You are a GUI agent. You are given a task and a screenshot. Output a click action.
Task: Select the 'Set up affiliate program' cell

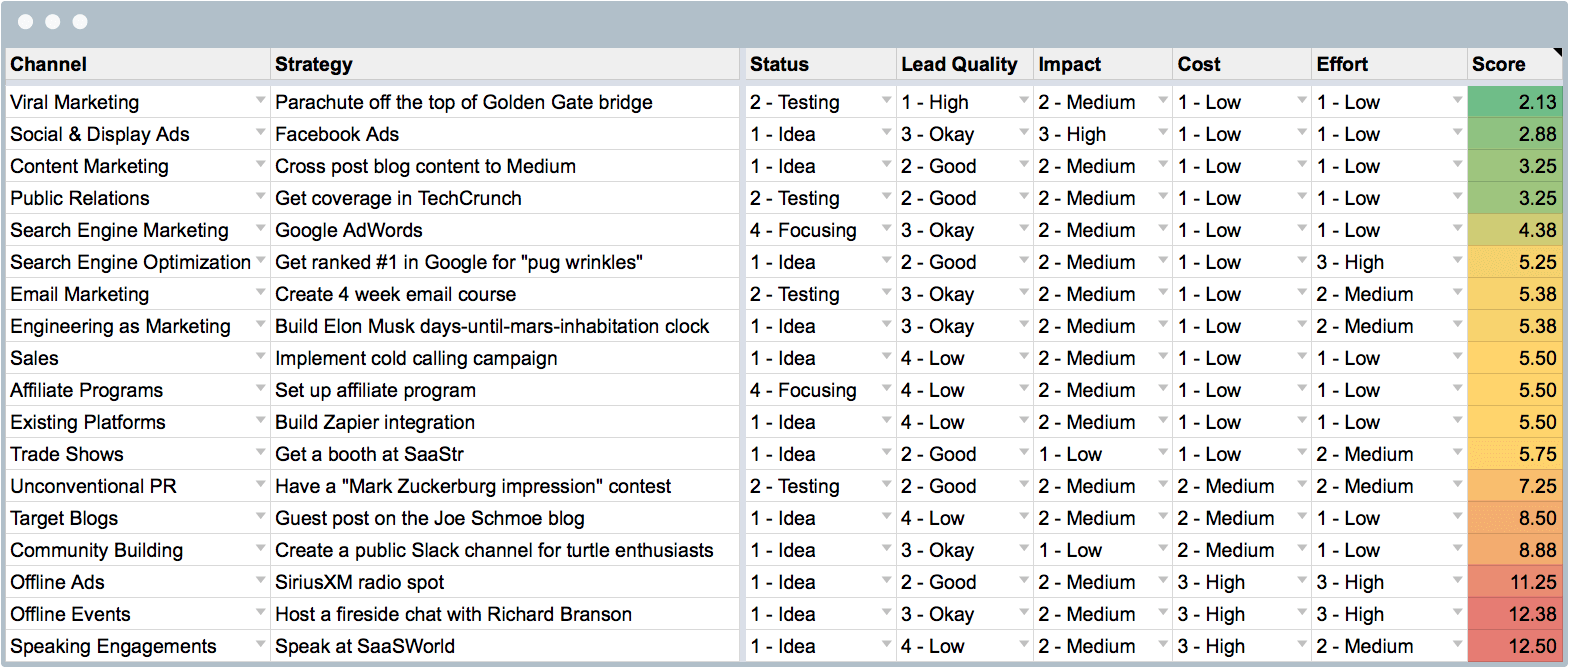(505, 390)
